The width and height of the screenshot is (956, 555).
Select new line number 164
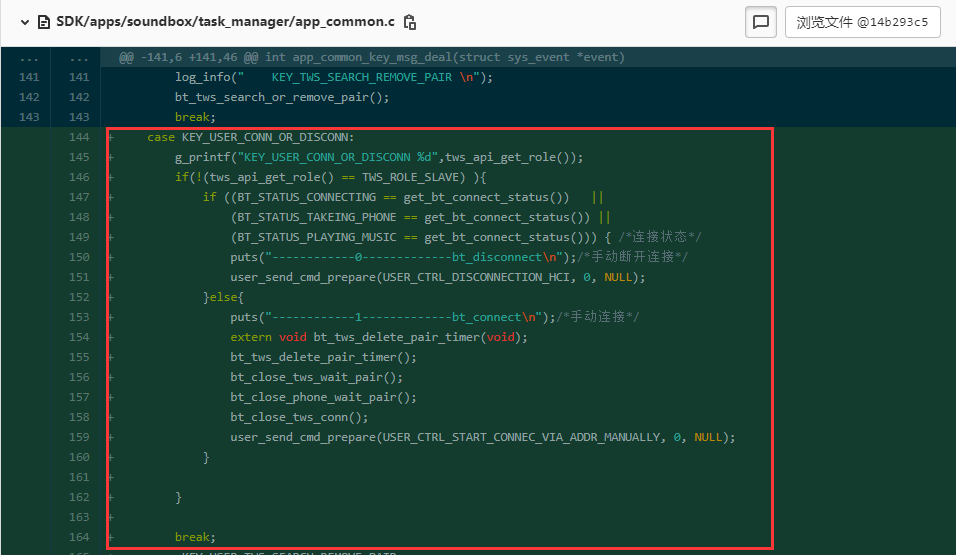pos(79,537)
